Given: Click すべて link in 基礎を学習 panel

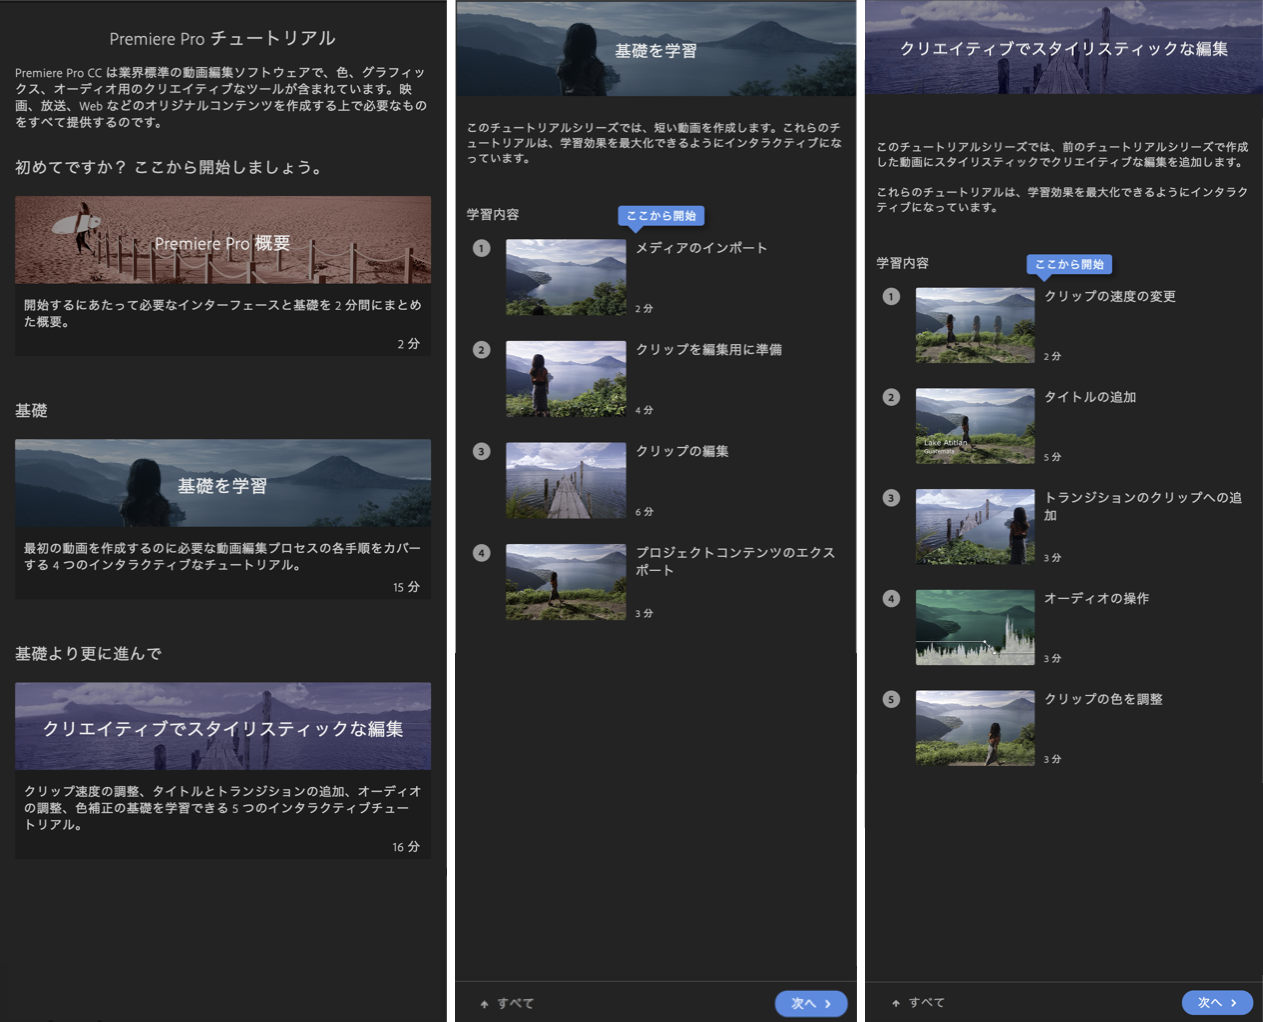Looking at the screenshot, I should point(507,1003).
